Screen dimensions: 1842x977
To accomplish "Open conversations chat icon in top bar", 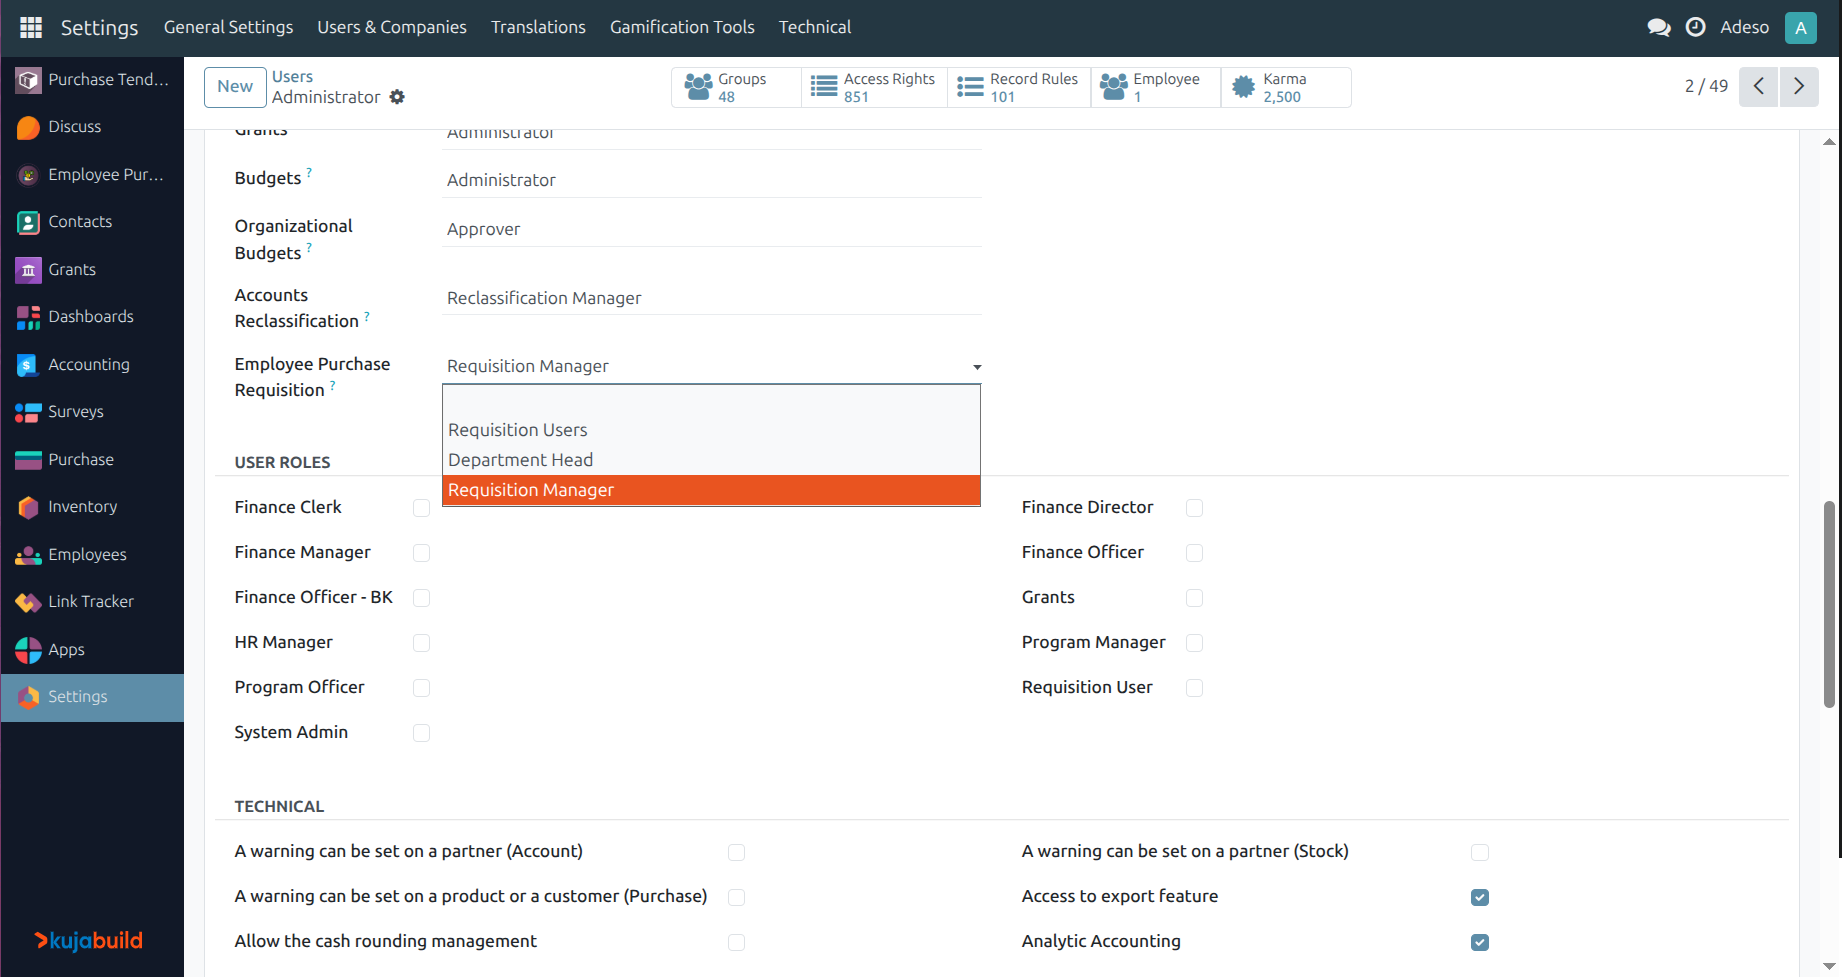I will [1659, 27].
